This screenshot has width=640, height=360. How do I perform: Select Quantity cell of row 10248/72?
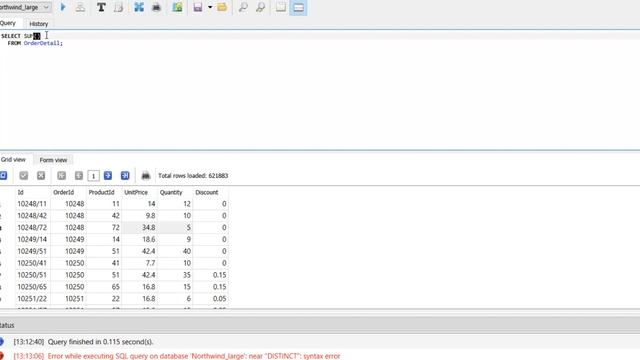tap(175, 227)
